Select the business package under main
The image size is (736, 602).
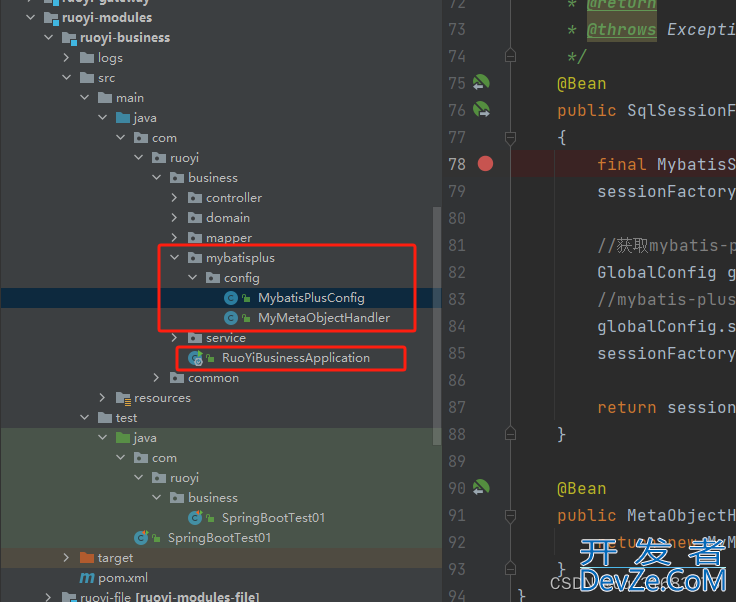click(x=213, y=178)
